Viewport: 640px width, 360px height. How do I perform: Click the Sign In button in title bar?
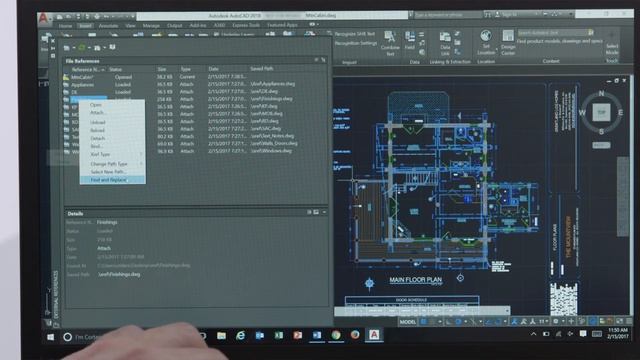[506, 14]
